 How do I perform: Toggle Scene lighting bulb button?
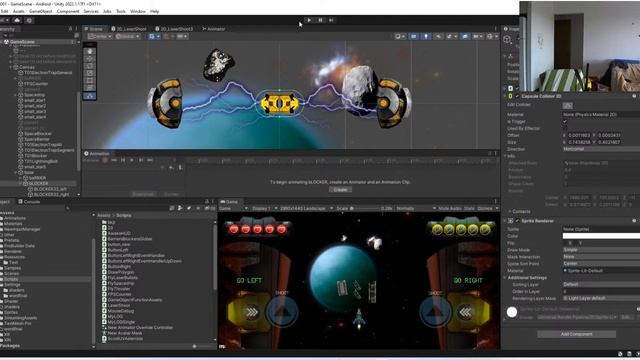(x=426, y=36)
